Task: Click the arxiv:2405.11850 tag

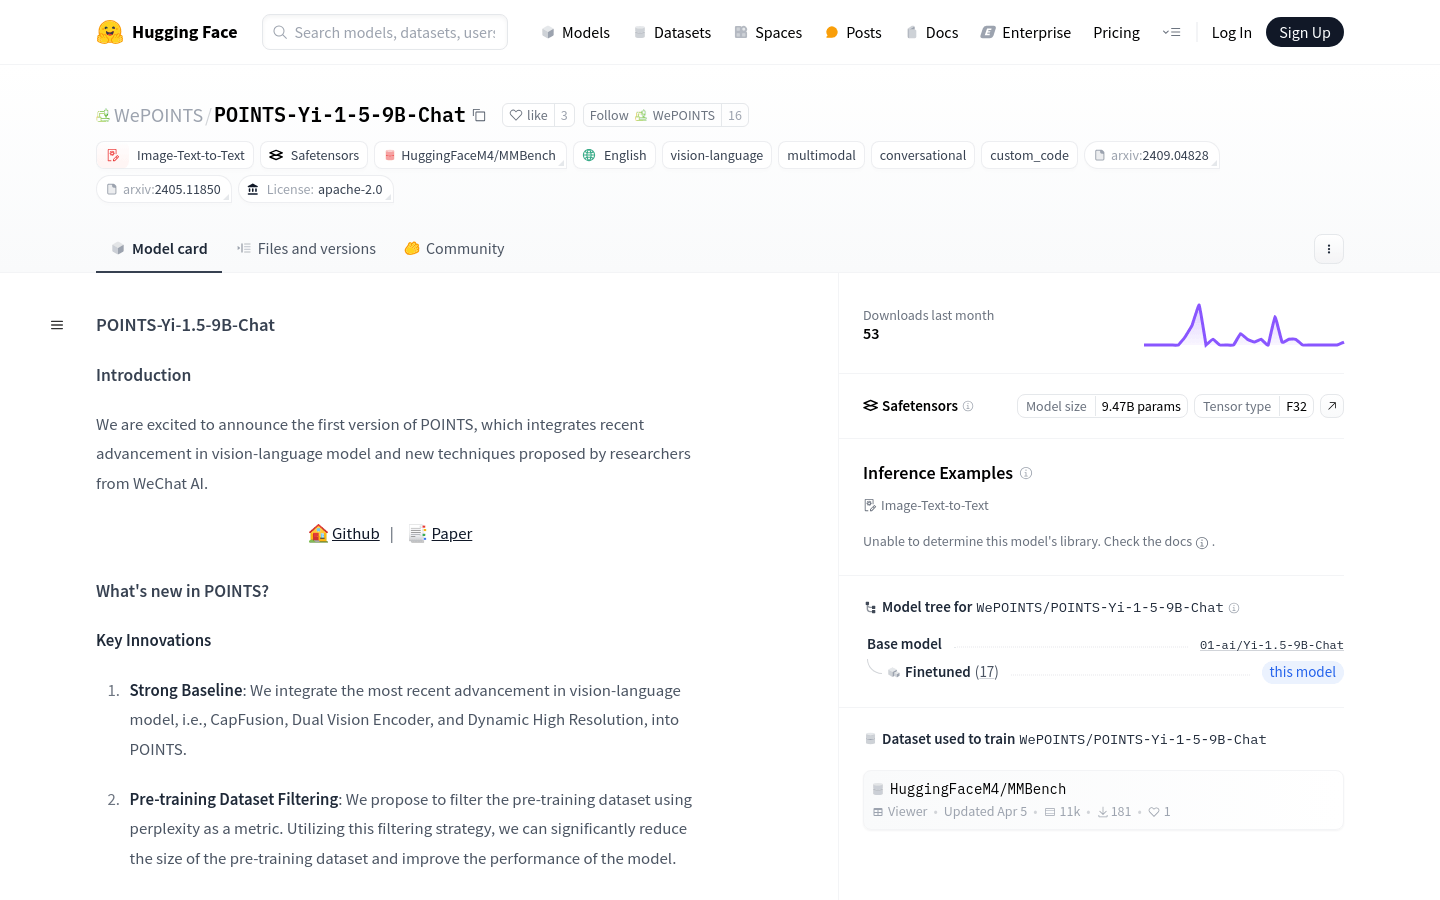Action: coord(164,189)
